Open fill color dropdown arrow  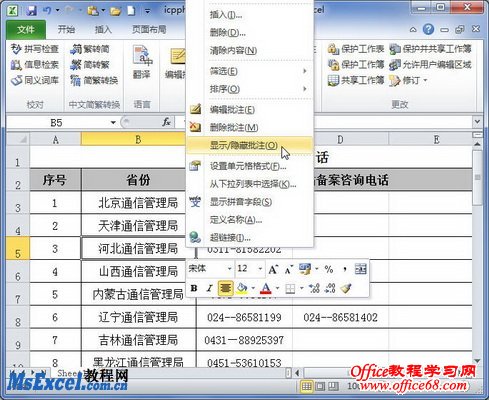tap(253, 288)
